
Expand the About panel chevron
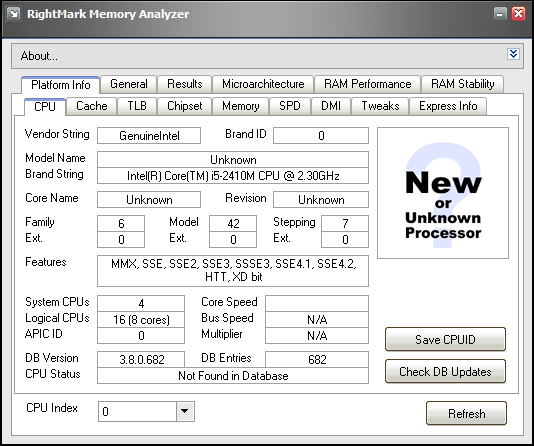(x=513, y=54)
